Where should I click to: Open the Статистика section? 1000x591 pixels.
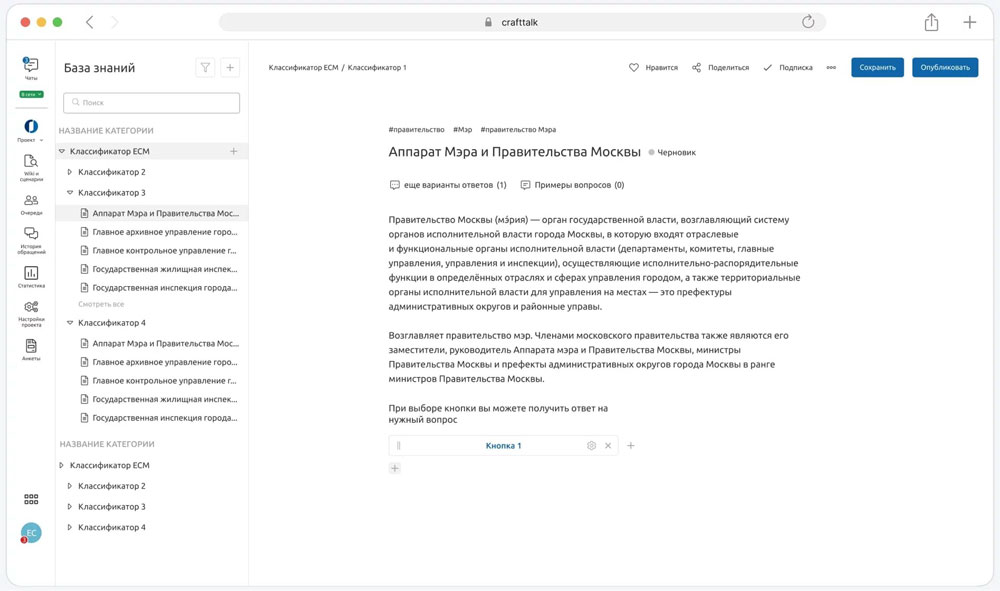click(x=31, y=277)
